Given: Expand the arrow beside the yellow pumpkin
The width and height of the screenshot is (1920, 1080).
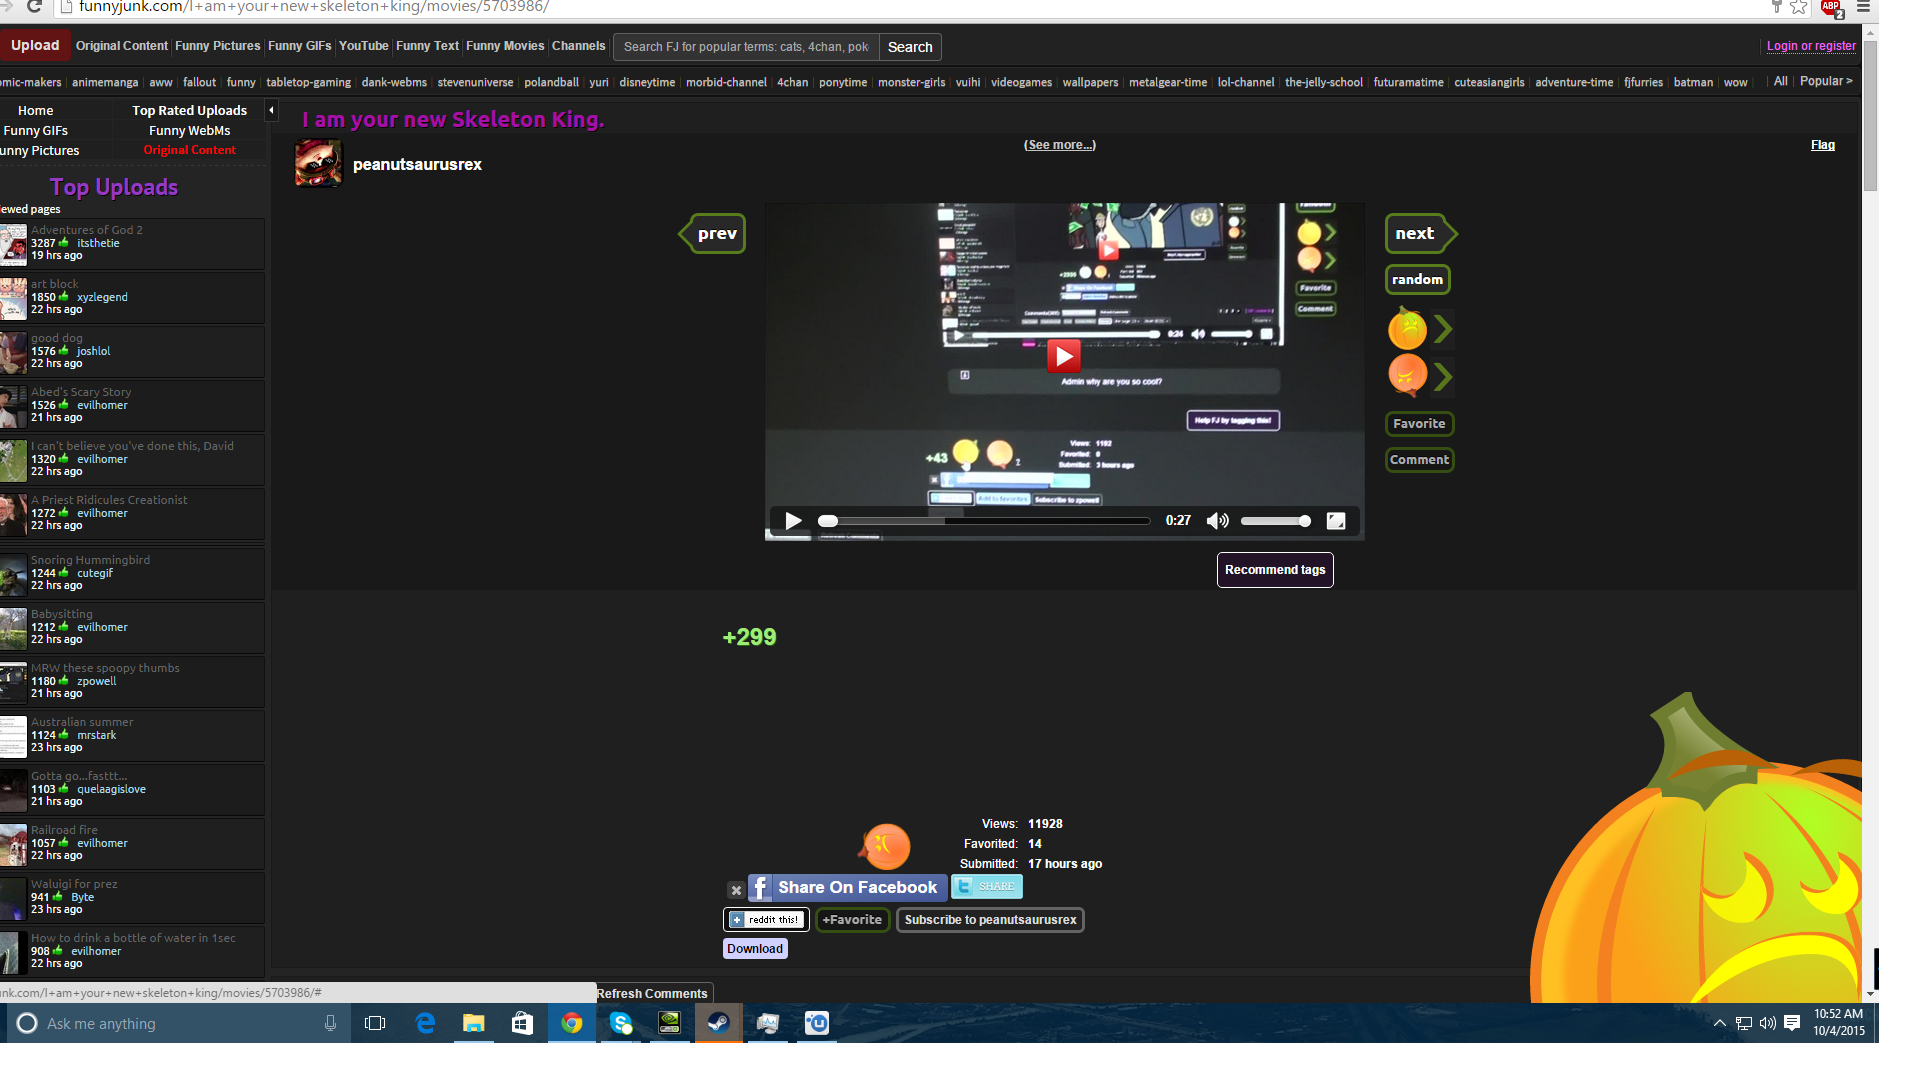Looking at the screenshot, I should [1443, 328].
